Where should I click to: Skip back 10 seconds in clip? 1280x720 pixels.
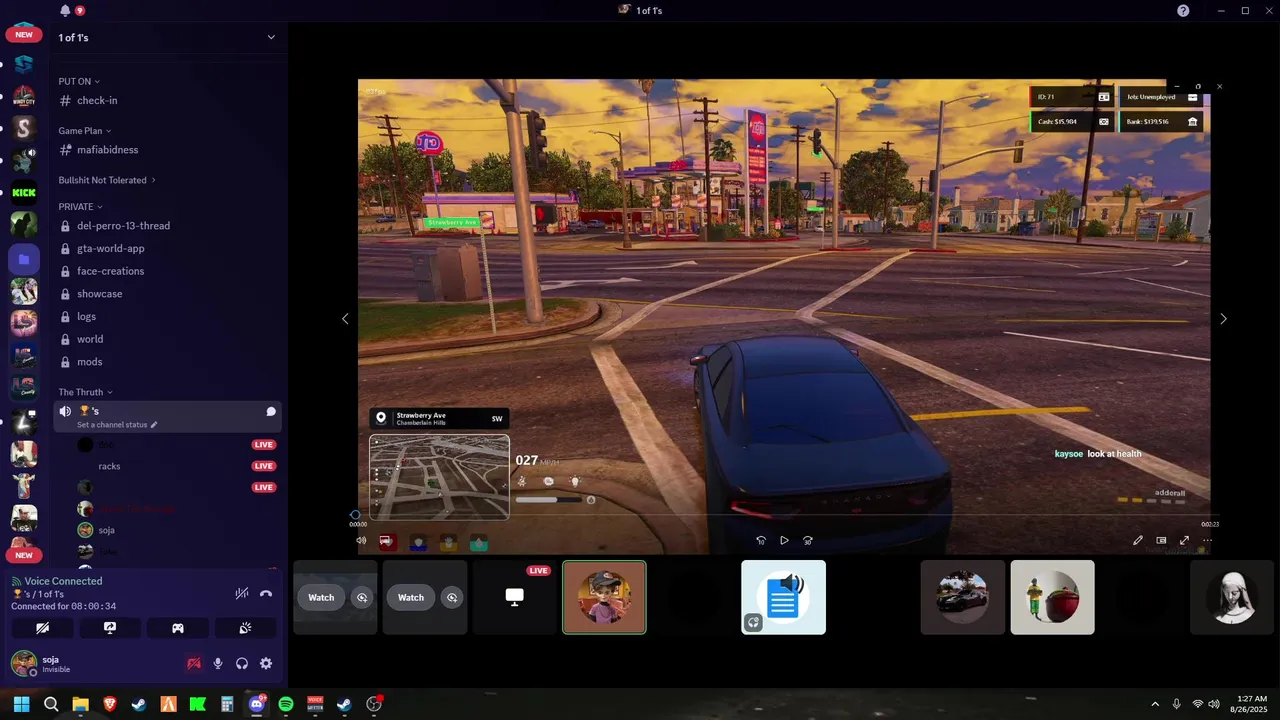click(761, 540)
